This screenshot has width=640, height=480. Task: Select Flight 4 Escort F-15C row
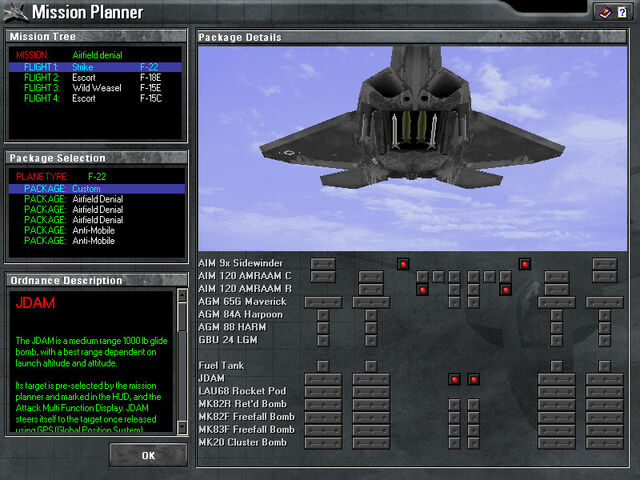pyautogui.click(x=95, y=98)
